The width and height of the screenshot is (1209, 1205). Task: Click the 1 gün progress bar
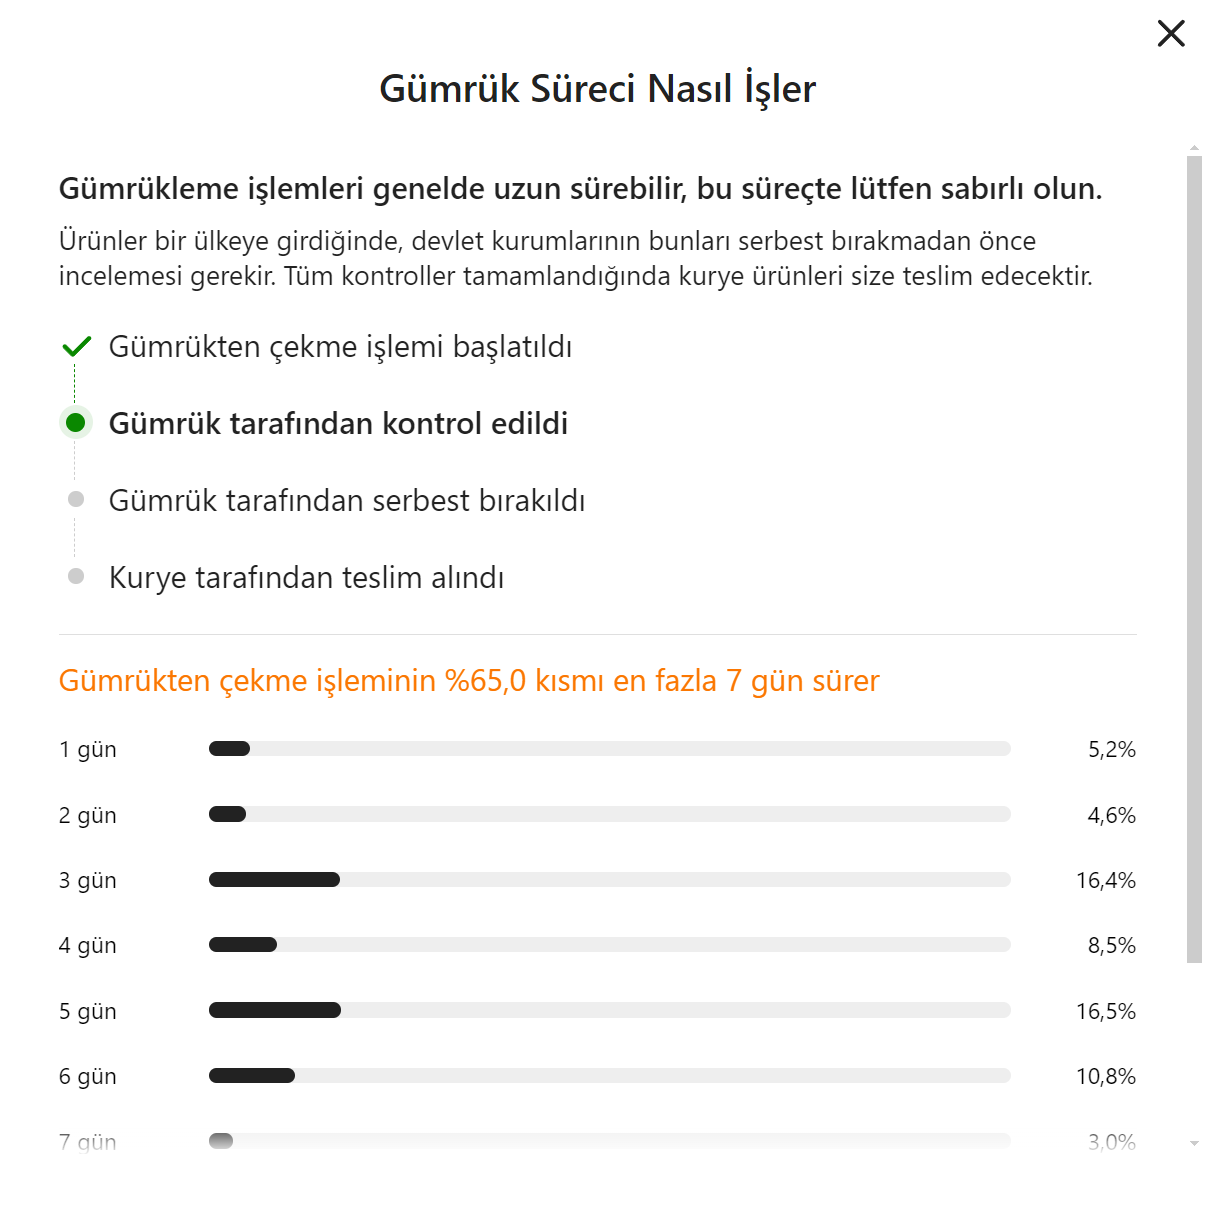coord(609,749)
